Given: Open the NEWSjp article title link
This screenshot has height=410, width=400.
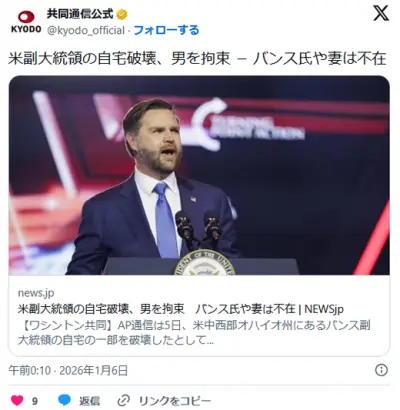Looking at the screenshot, I should (180, 309).
